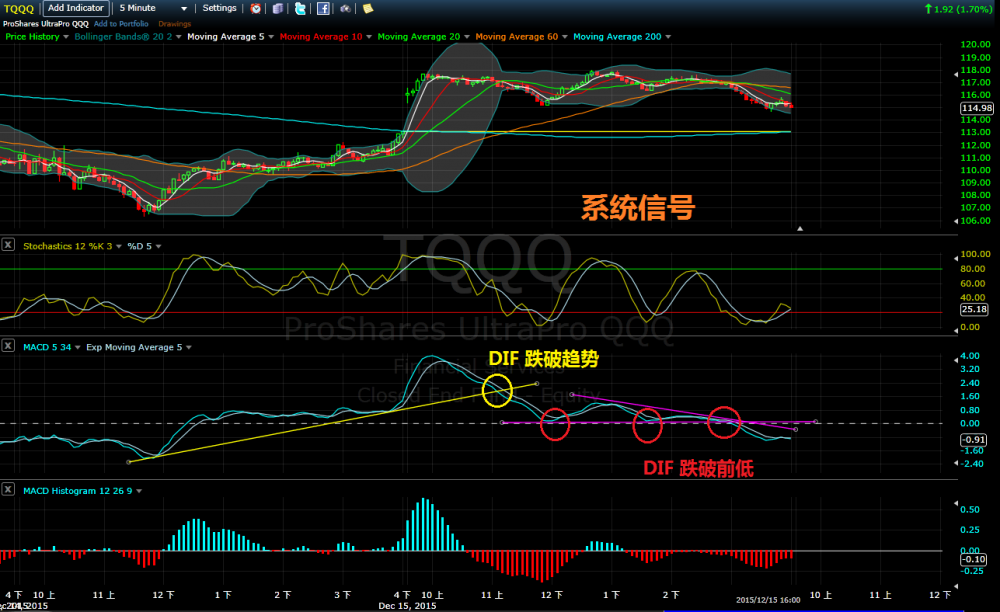Open the Settings menu
Screen dimensions: 1000x612
(x=222, y=8)
